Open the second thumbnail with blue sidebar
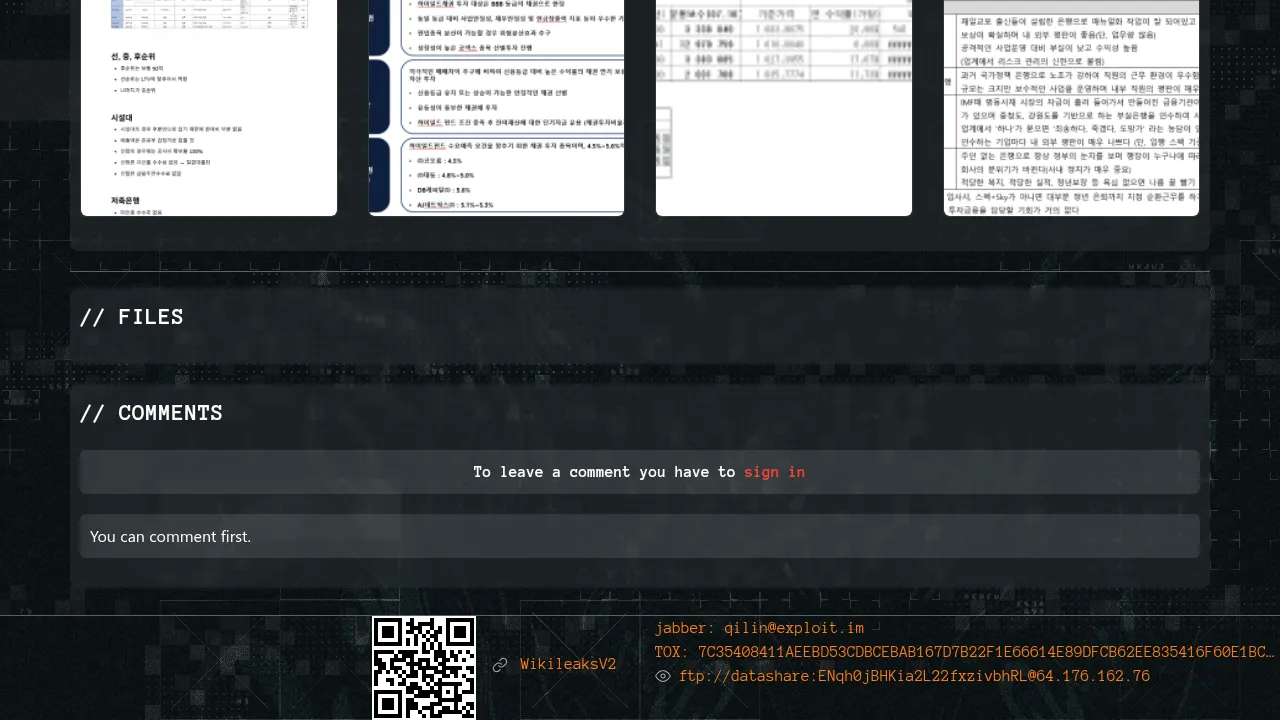The width and height of the screenshot is (1280, 720). (497, 107)
